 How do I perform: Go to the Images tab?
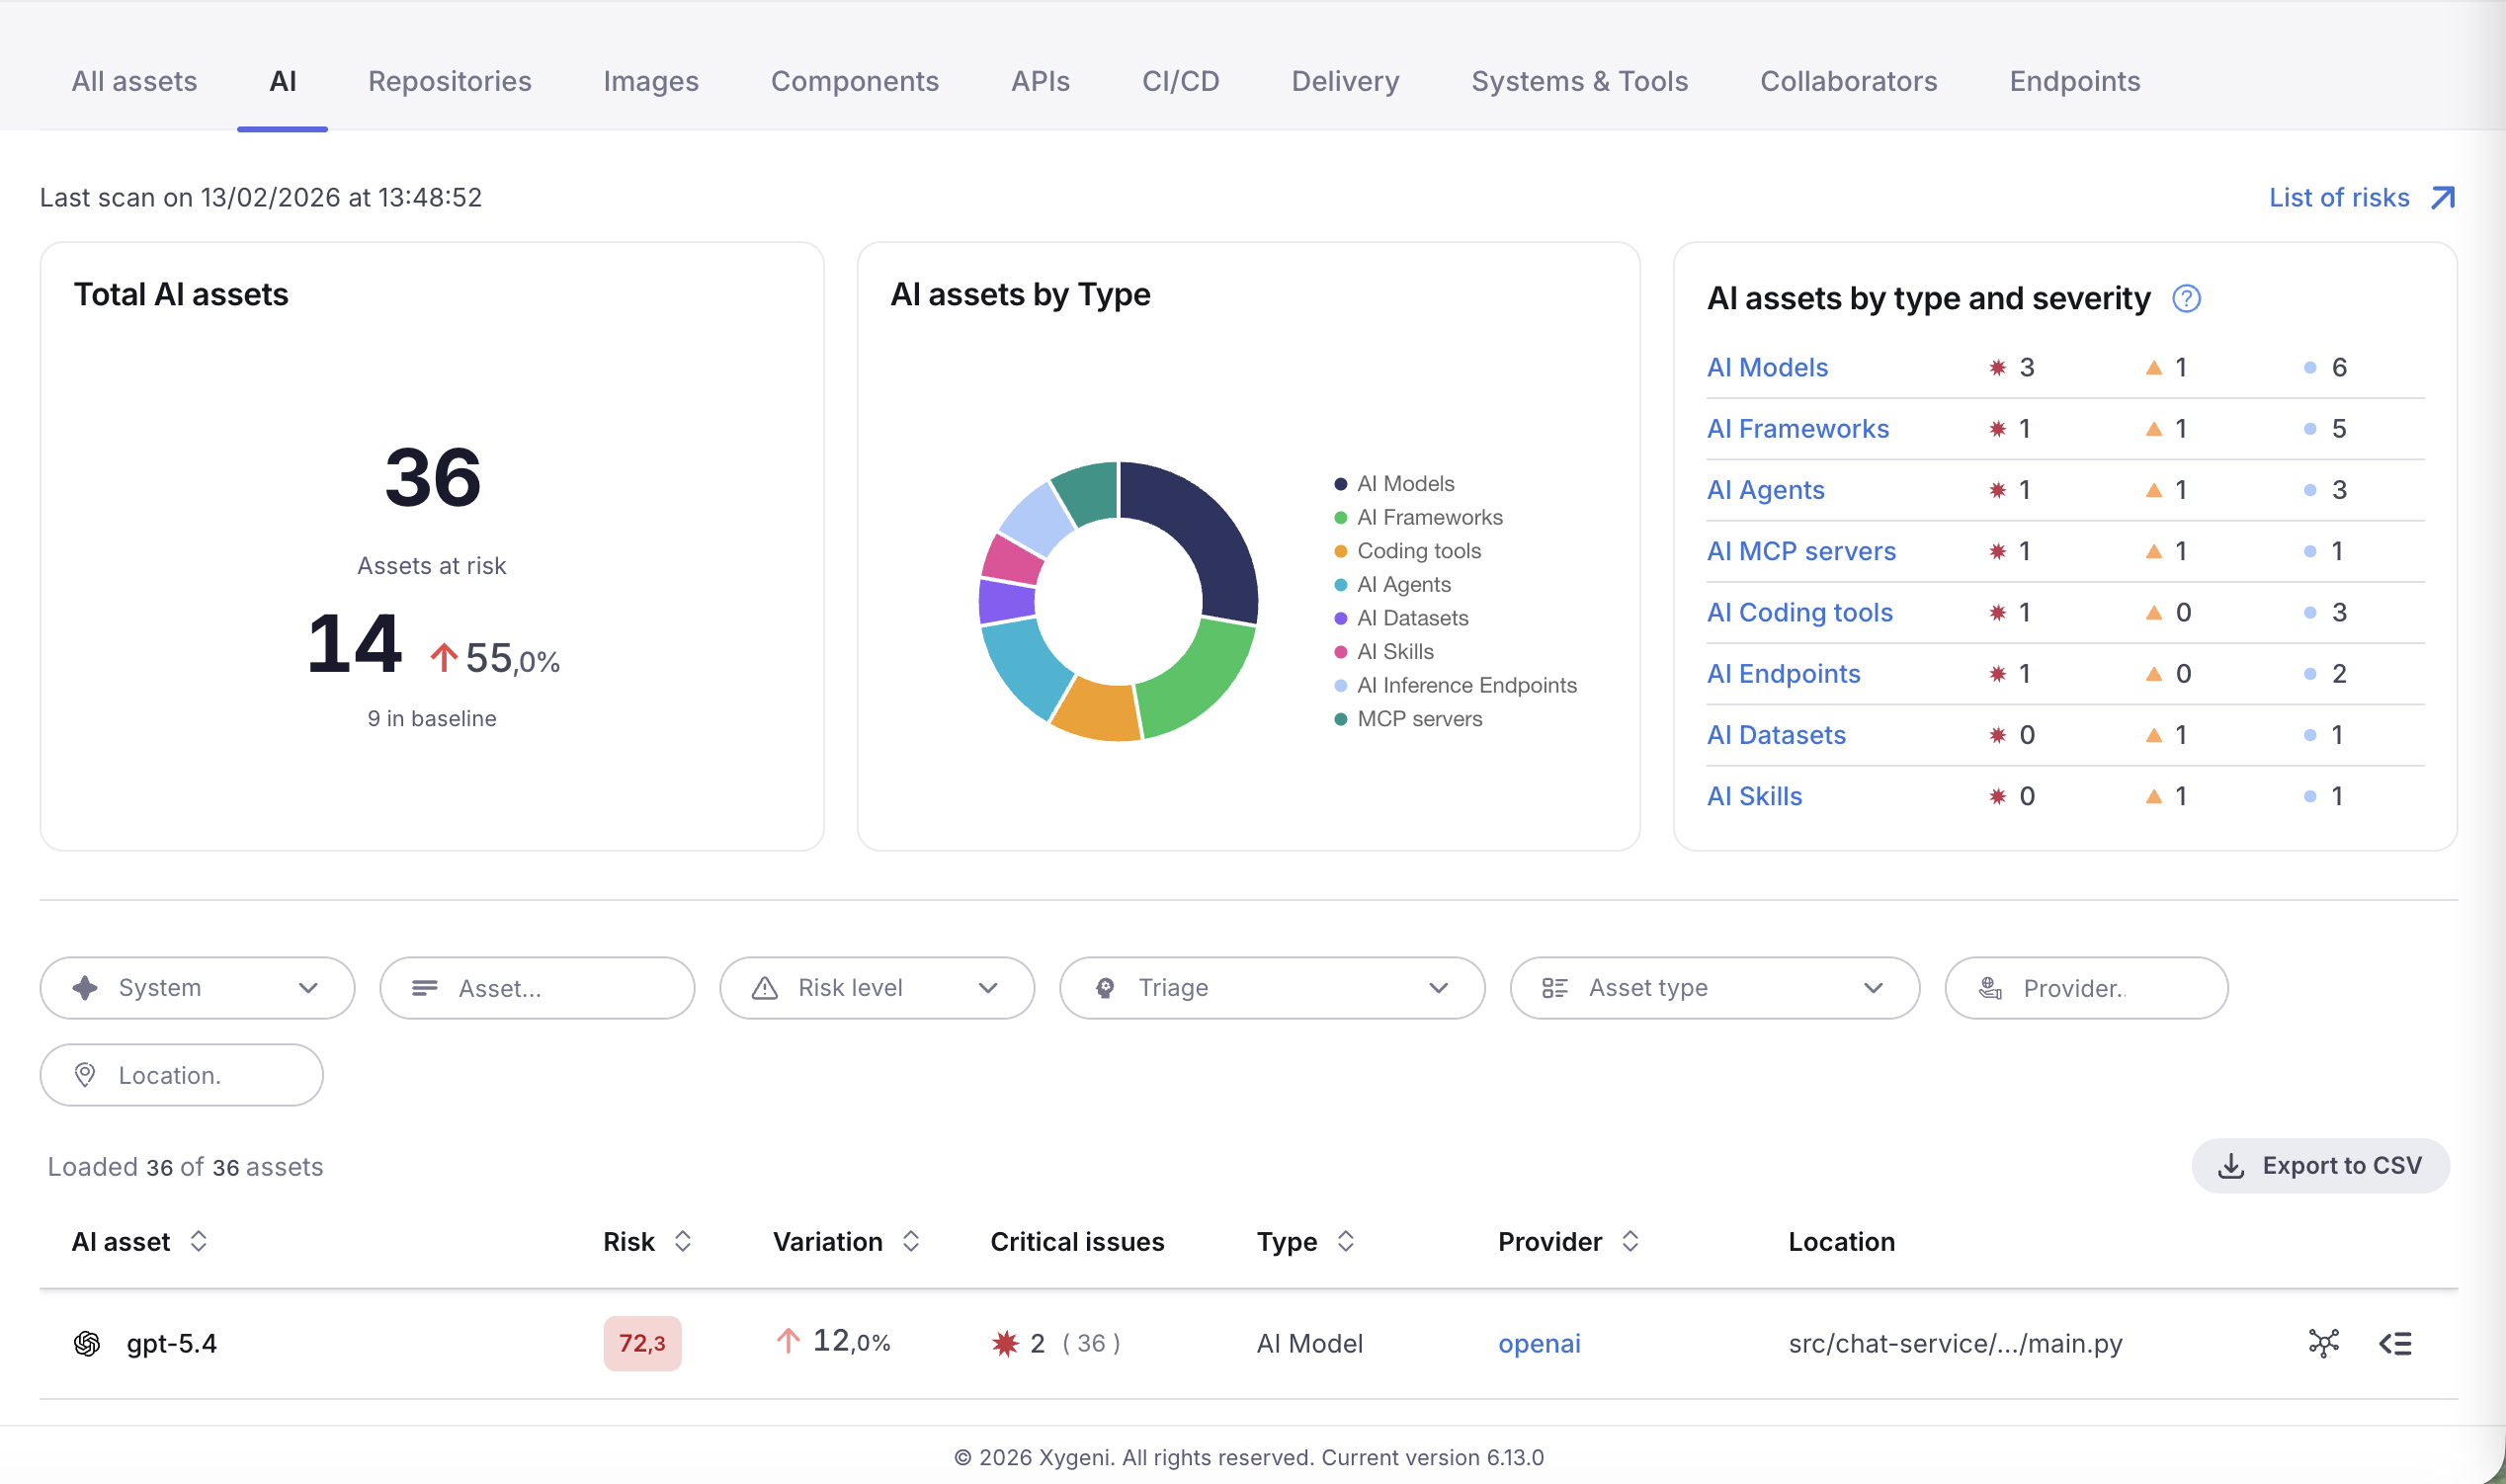(651, 81)
